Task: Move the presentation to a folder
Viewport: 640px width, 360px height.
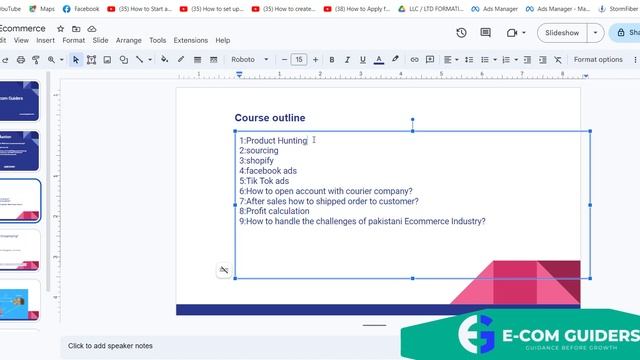Action: point(76,29)
